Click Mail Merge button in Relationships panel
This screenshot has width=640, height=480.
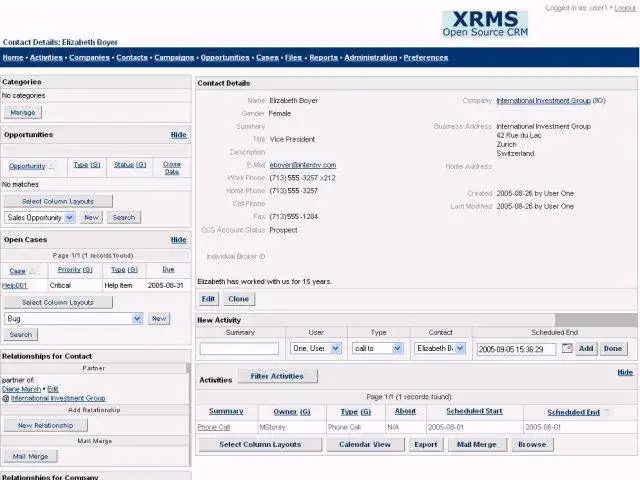[x=31, y=456]
